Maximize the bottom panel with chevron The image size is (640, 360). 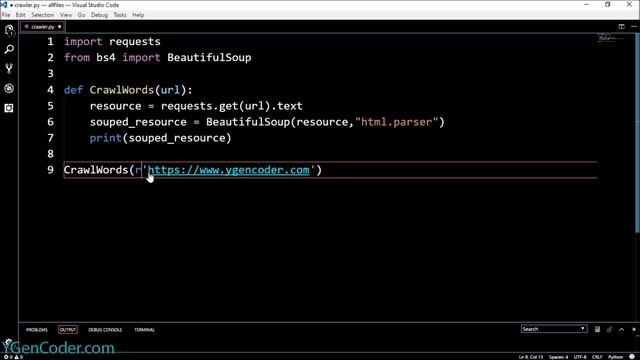click(x=622, y=329)
